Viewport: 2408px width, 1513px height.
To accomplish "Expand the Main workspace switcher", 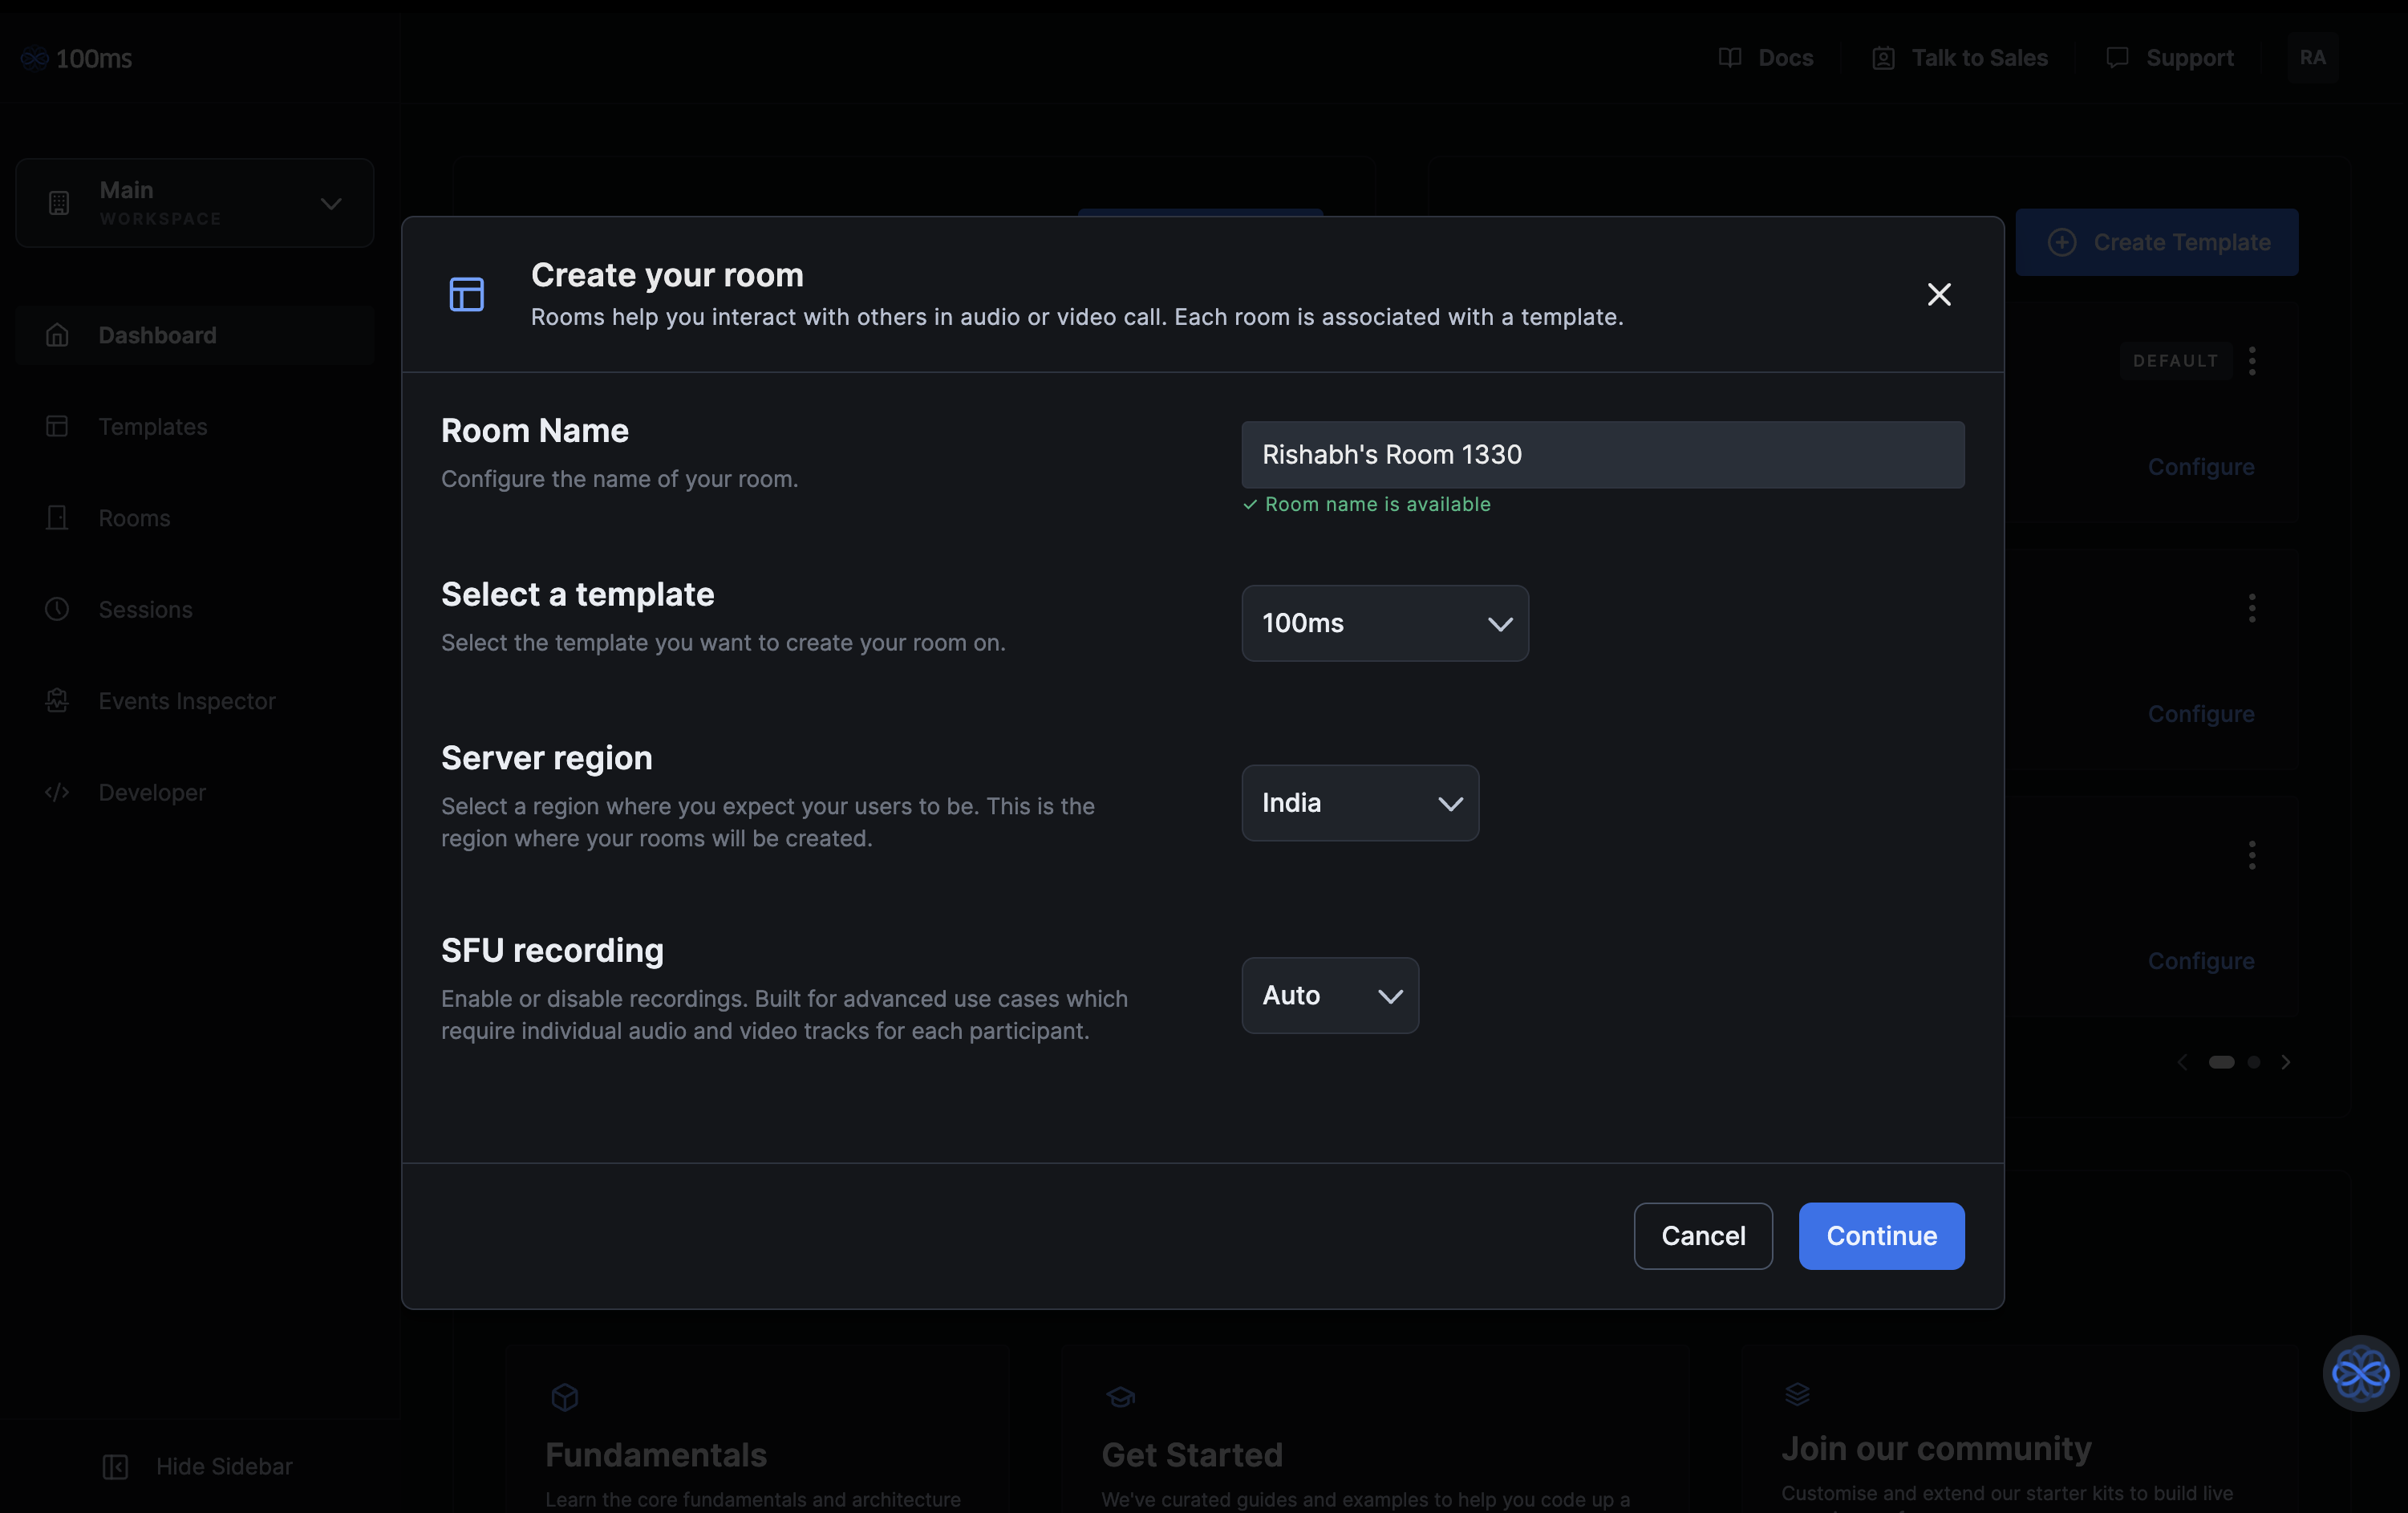I will click(x=195, y=203).
